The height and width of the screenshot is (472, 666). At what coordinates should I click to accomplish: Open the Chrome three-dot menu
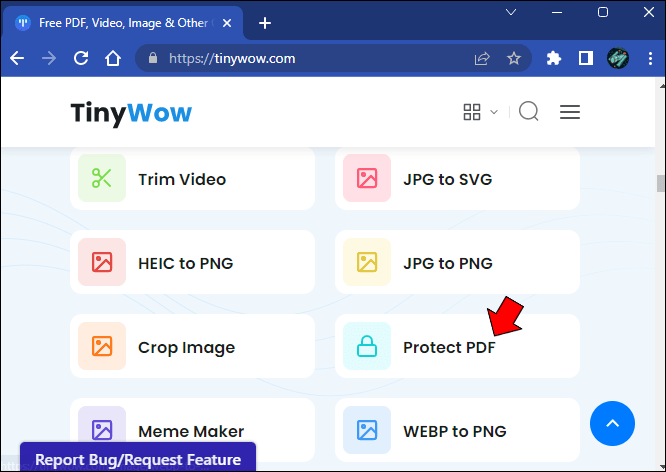coord(650,58)
